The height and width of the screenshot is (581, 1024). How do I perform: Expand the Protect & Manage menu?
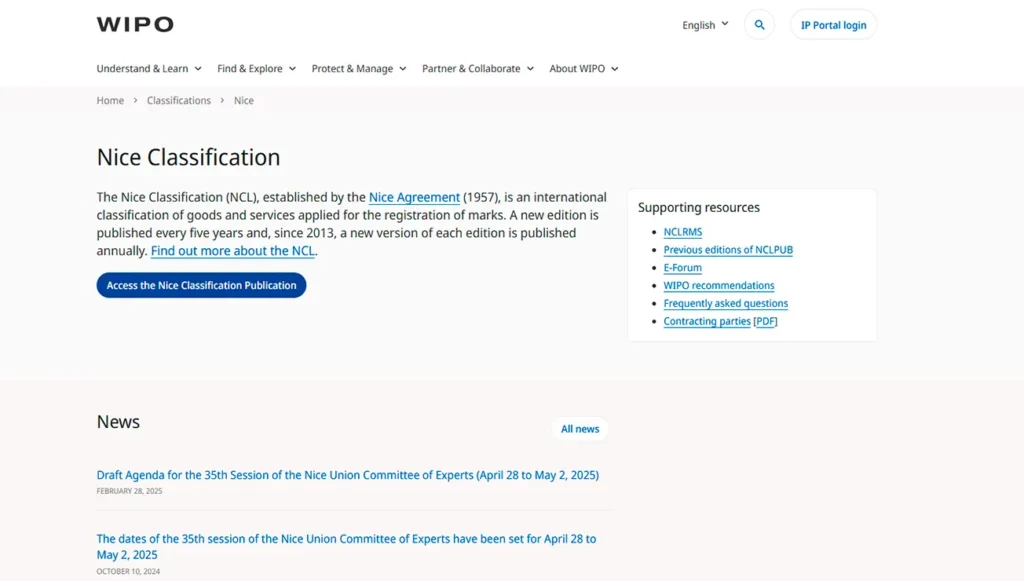359,69
